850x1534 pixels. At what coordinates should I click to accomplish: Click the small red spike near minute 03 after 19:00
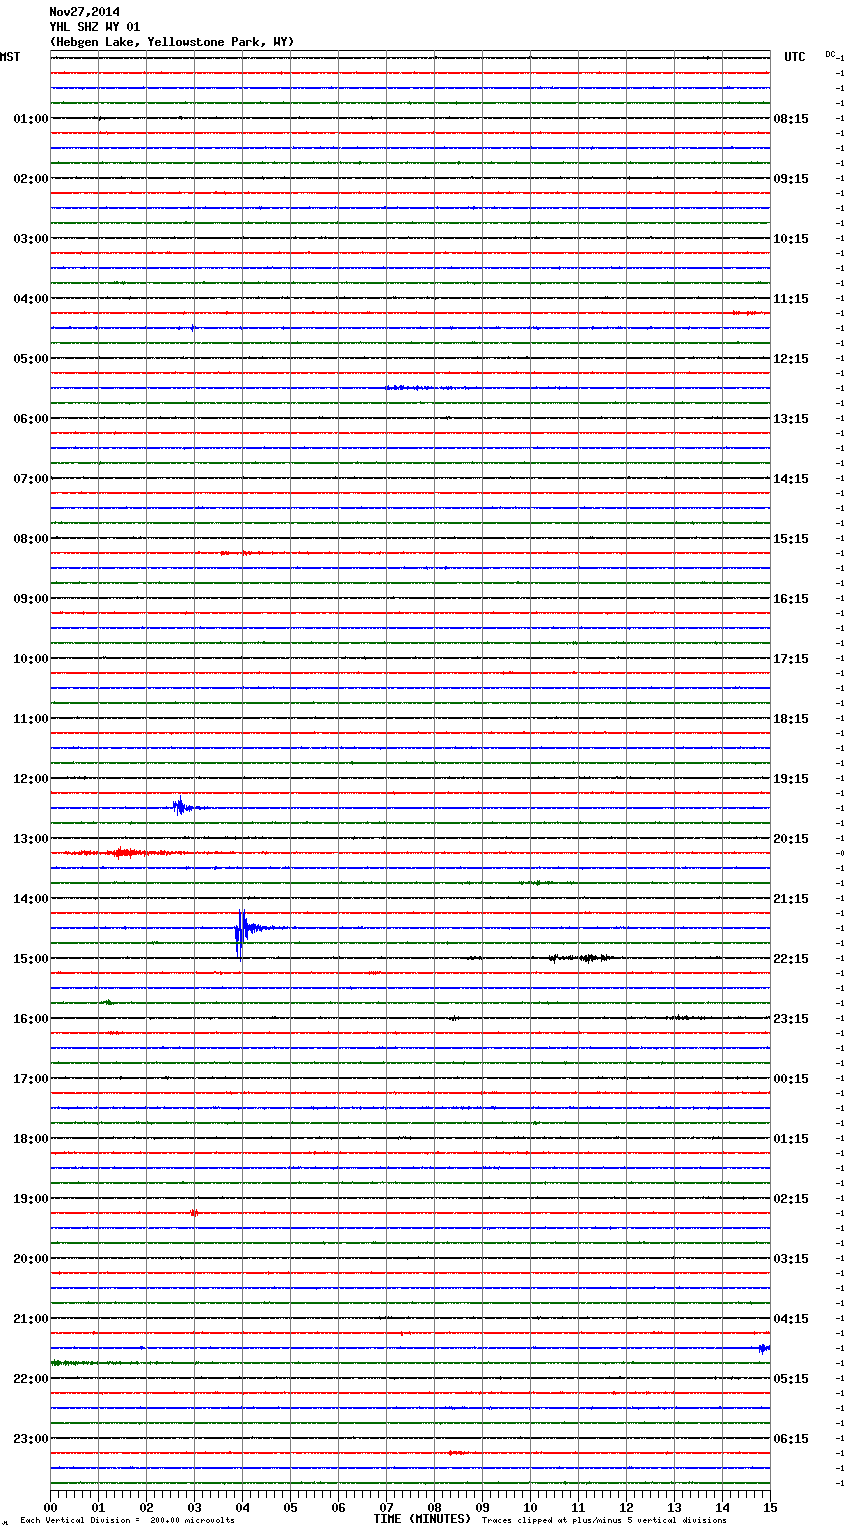pos(194,1213)
